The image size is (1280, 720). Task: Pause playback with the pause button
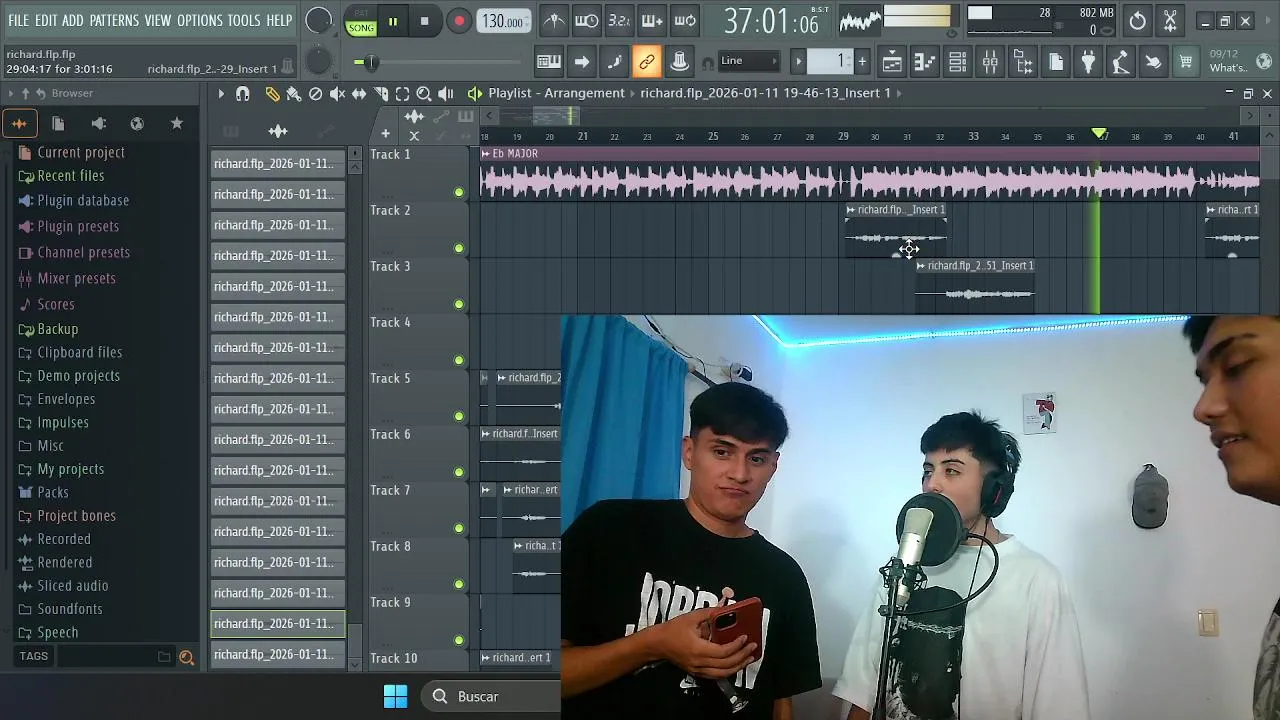tap(393, 20)
